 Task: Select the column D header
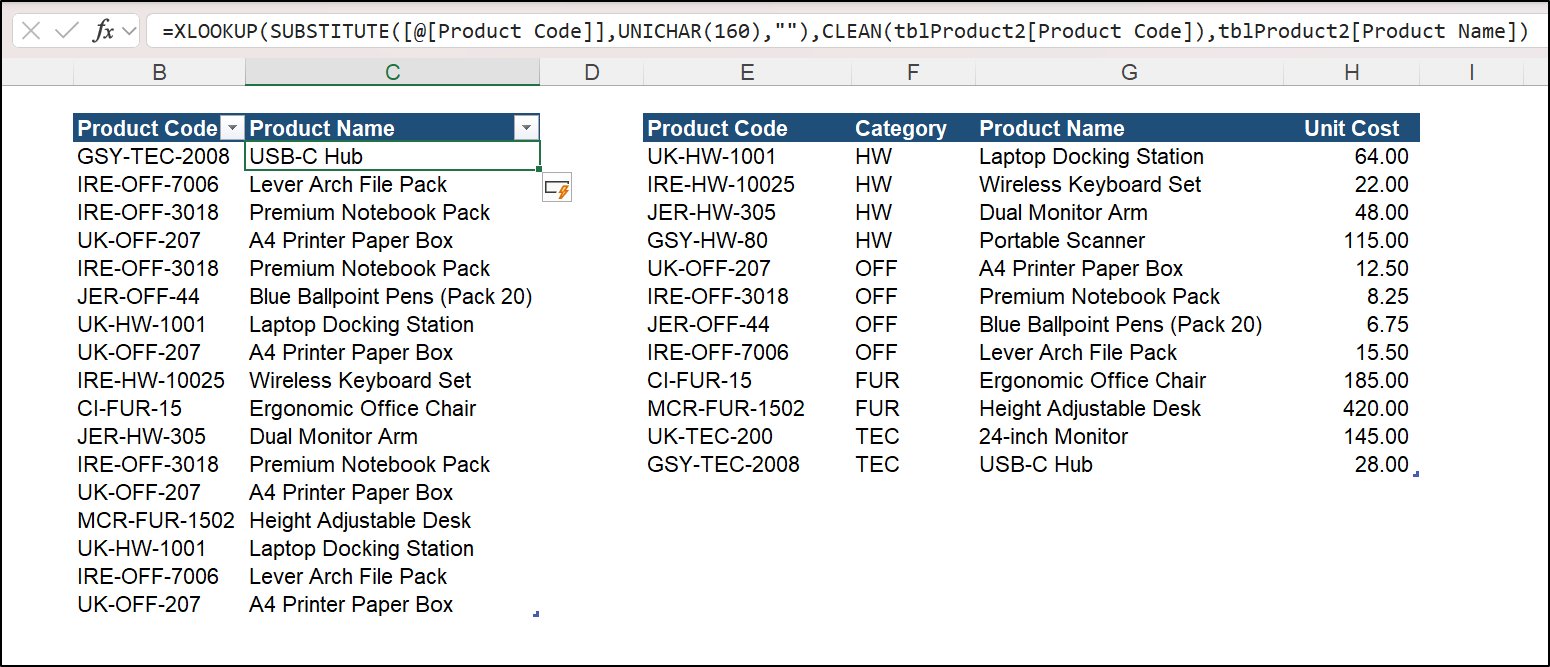[x=592, y=72]
